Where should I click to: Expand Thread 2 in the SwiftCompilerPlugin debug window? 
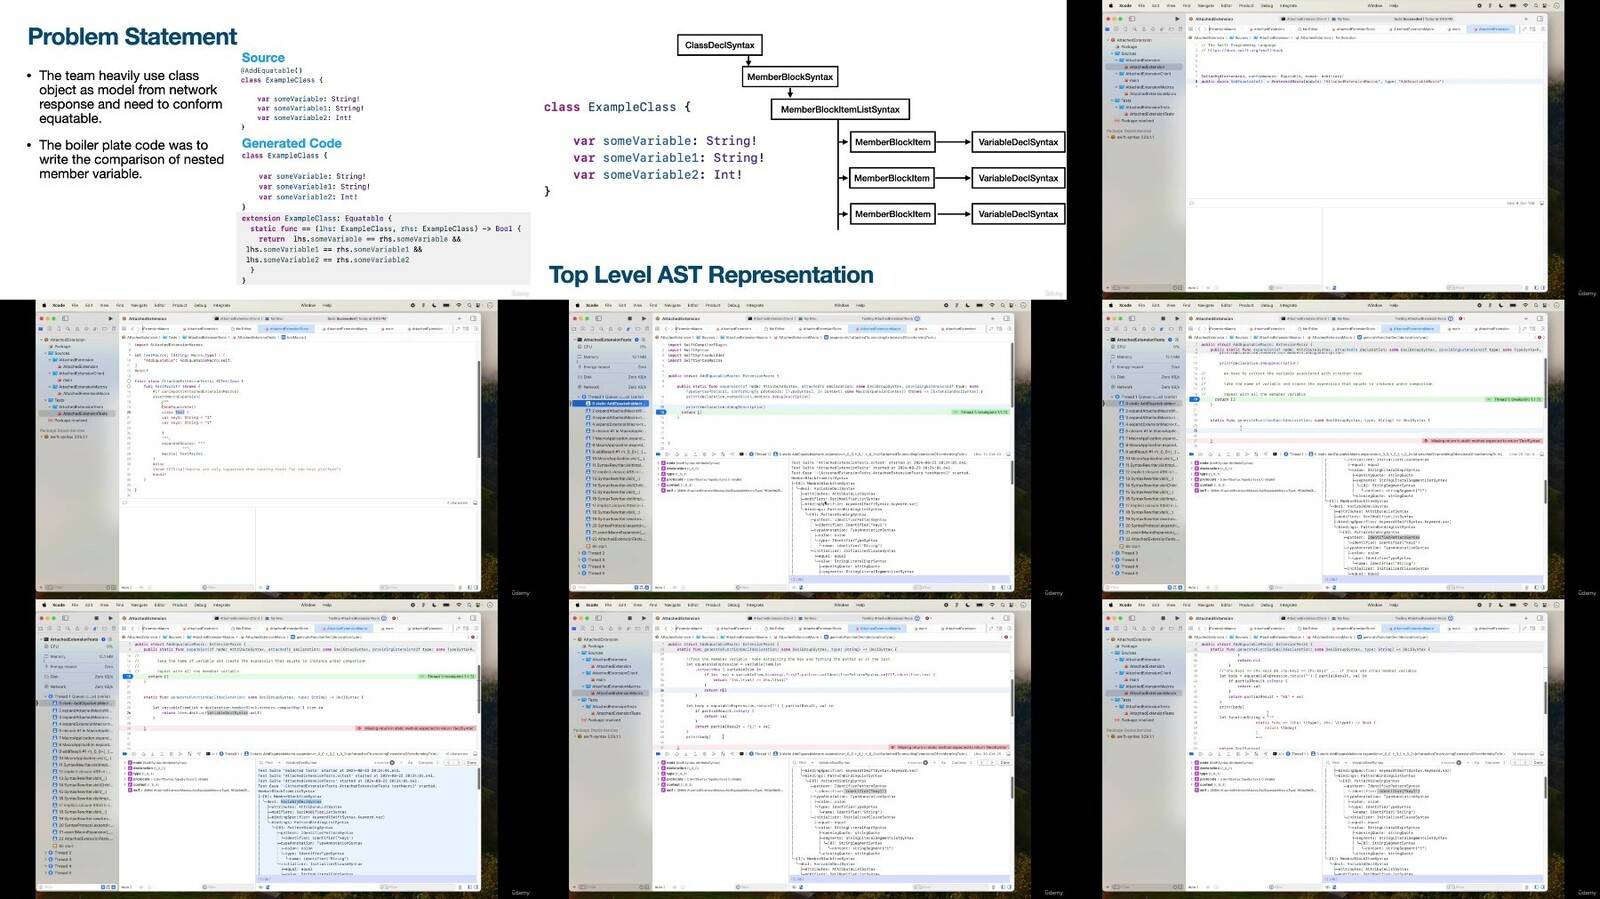579,553
